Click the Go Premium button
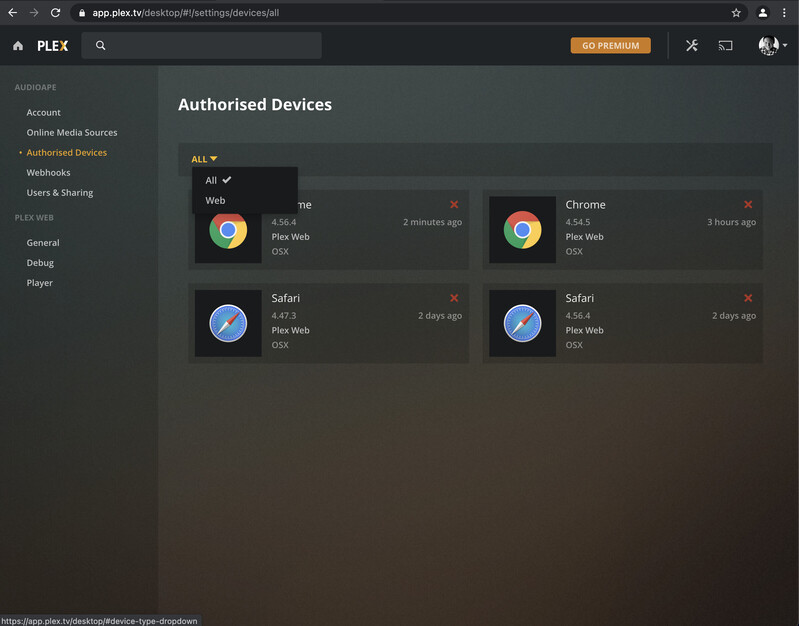Screen dimensions: 799x626 click(610, 45)
